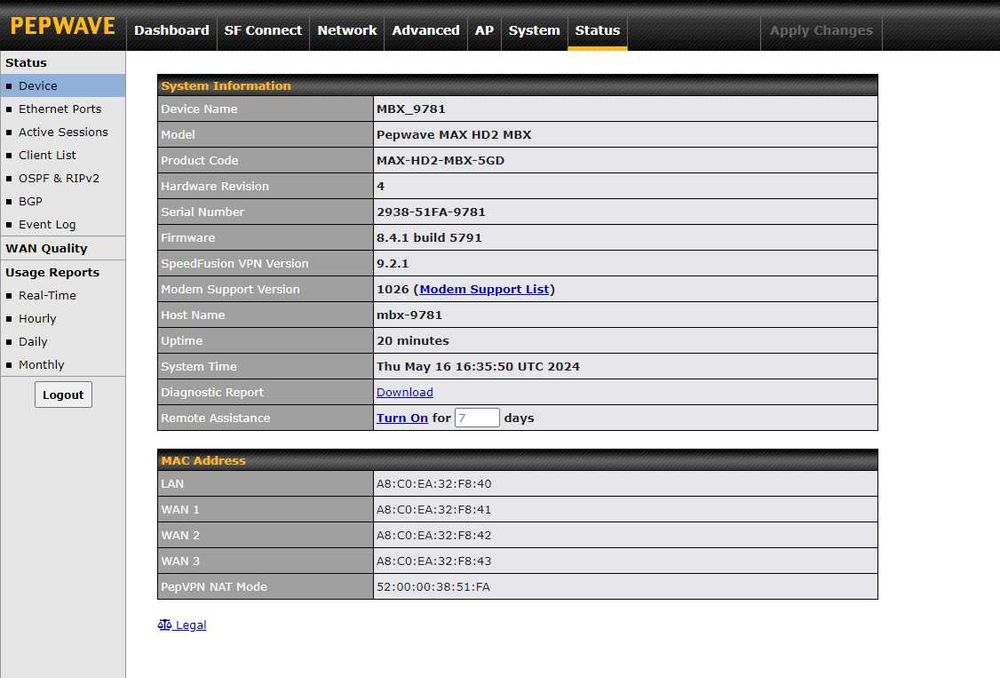Click the Pepwave logo
1000x678 pixels.
pos(62,26)
